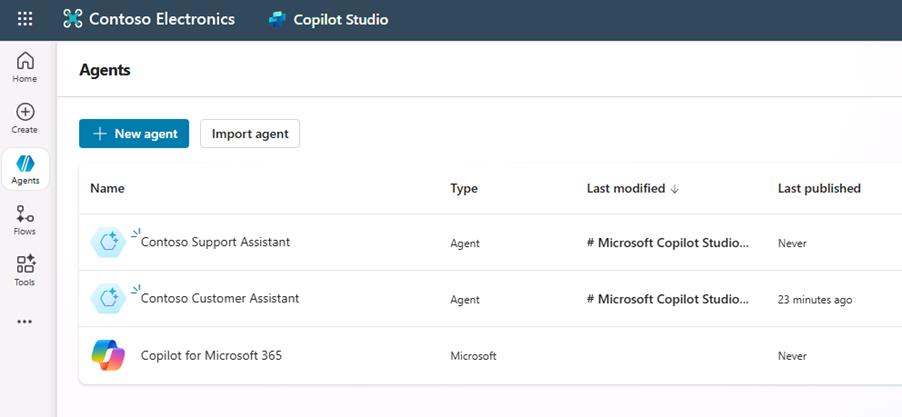The width and height of the screenshot is (902, 417).
Task: Click the Copilot Studio title text
Action: pos(341,20)
